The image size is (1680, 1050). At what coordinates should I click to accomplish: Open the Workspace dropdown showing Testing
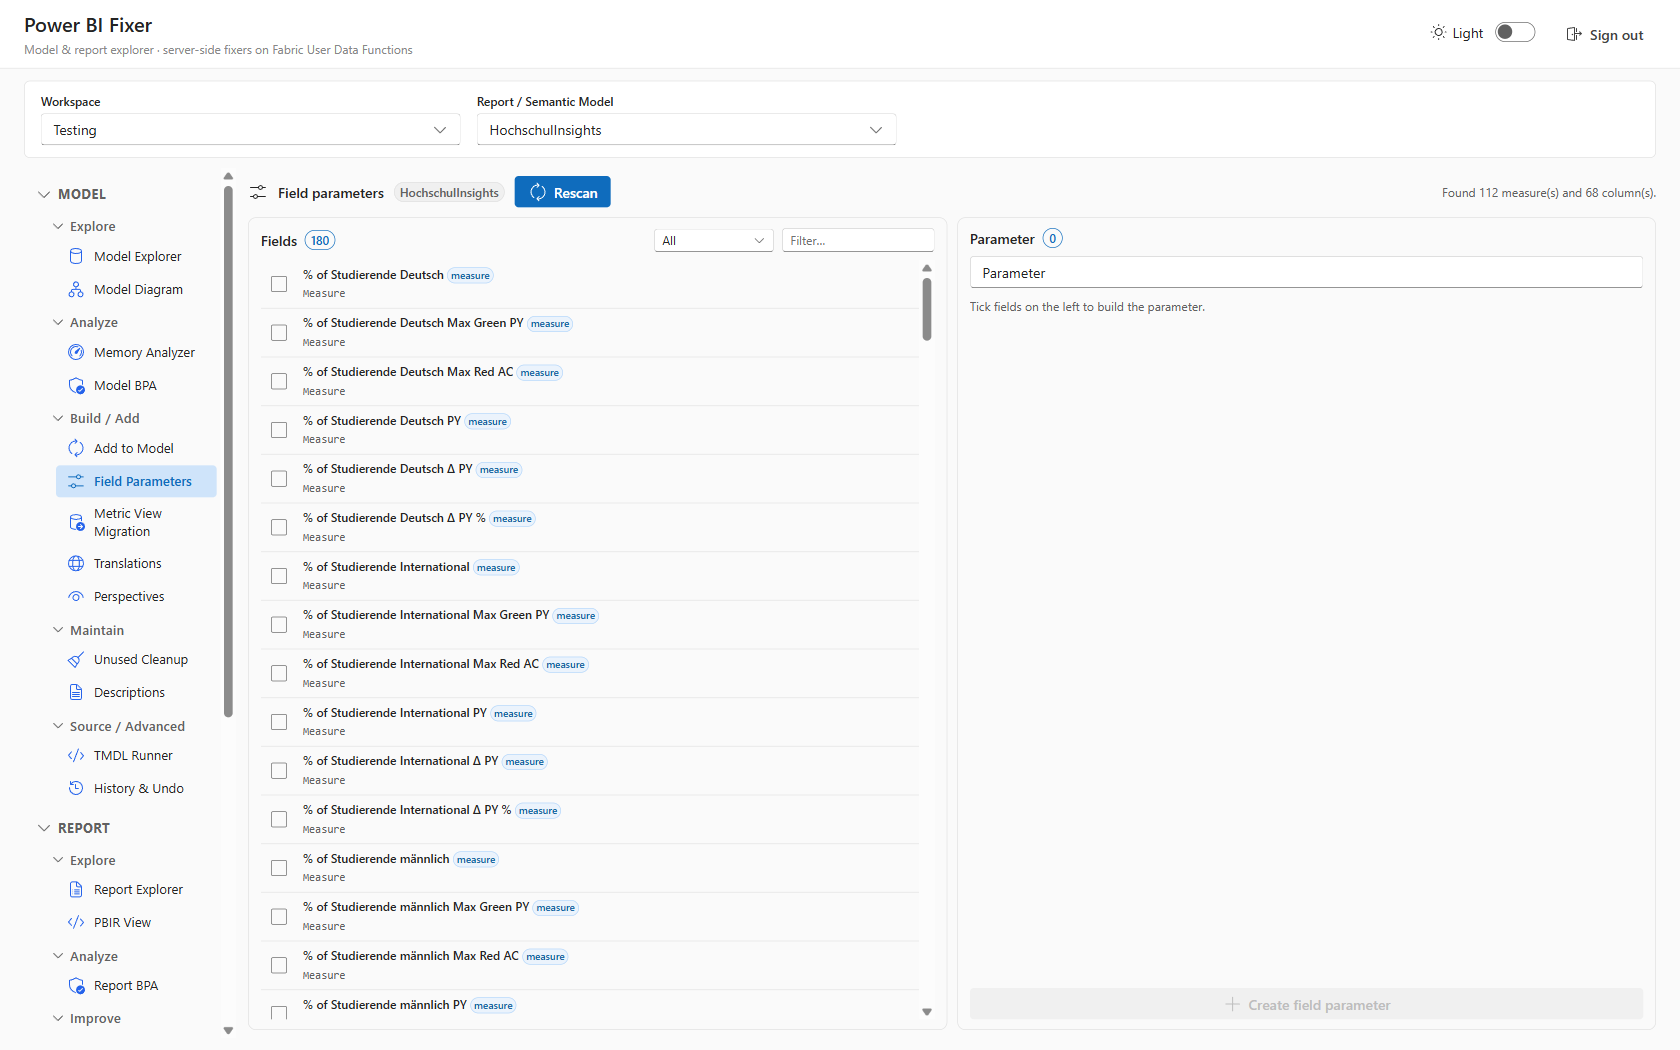point(250,130)
